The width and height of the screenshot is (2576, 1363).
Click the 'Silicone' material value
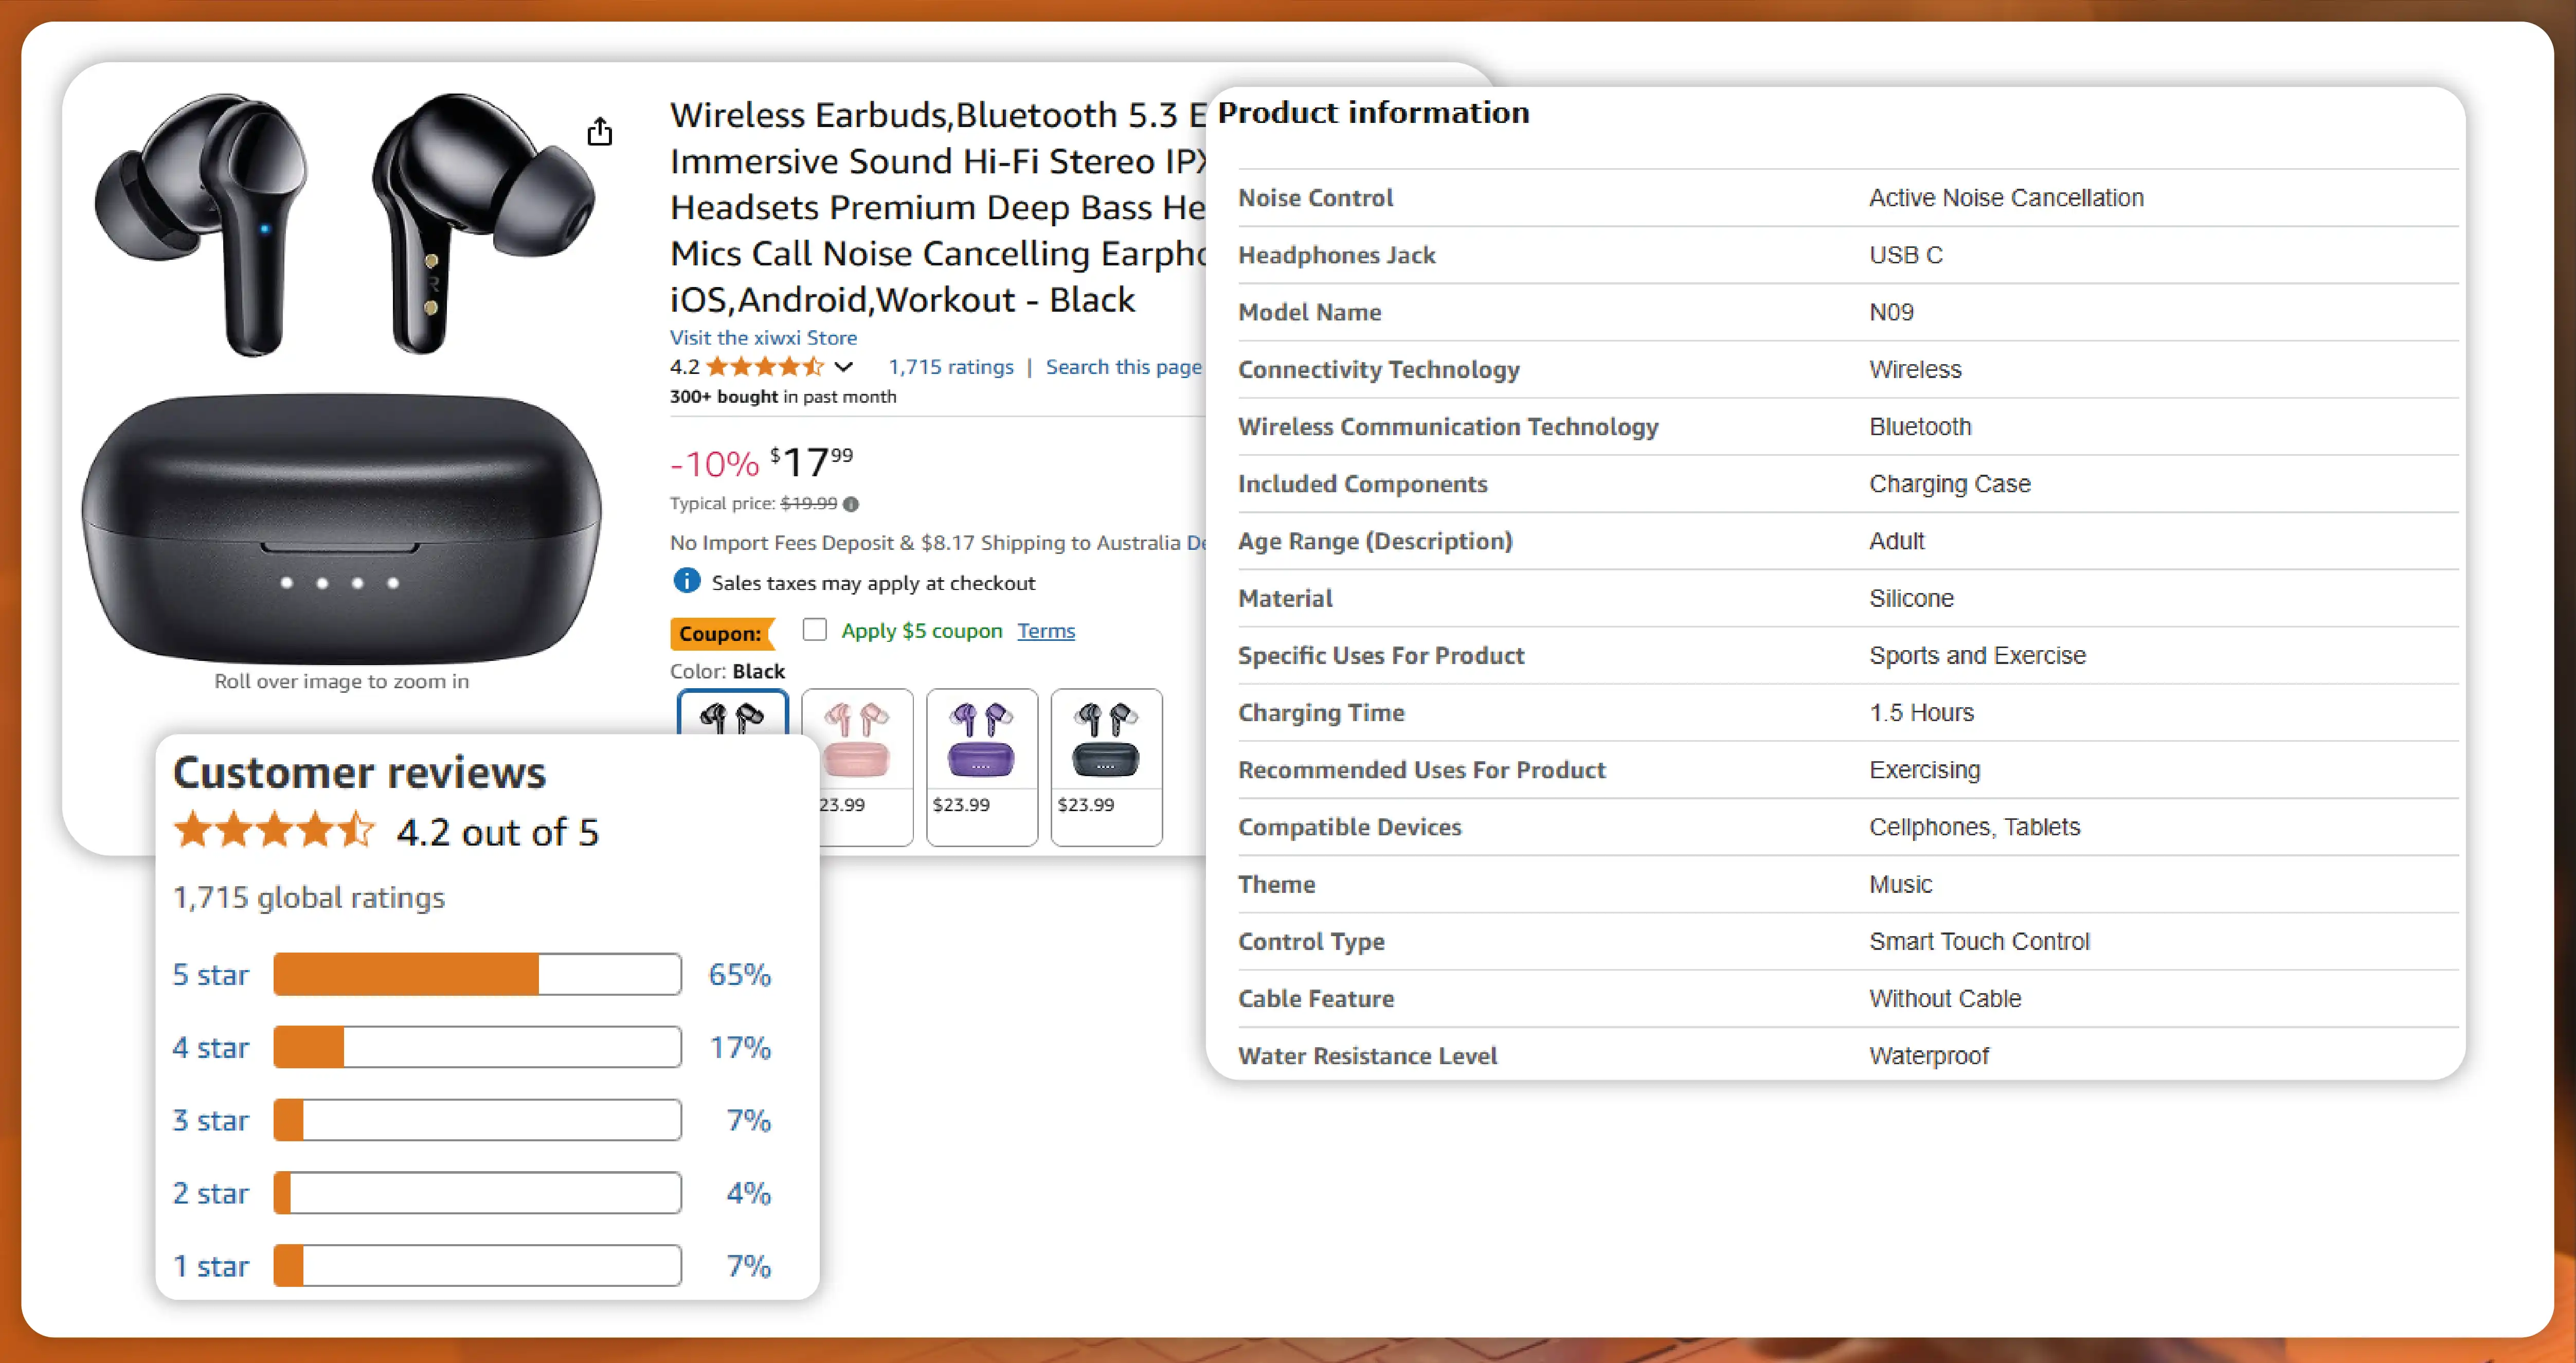point(1911,599)
